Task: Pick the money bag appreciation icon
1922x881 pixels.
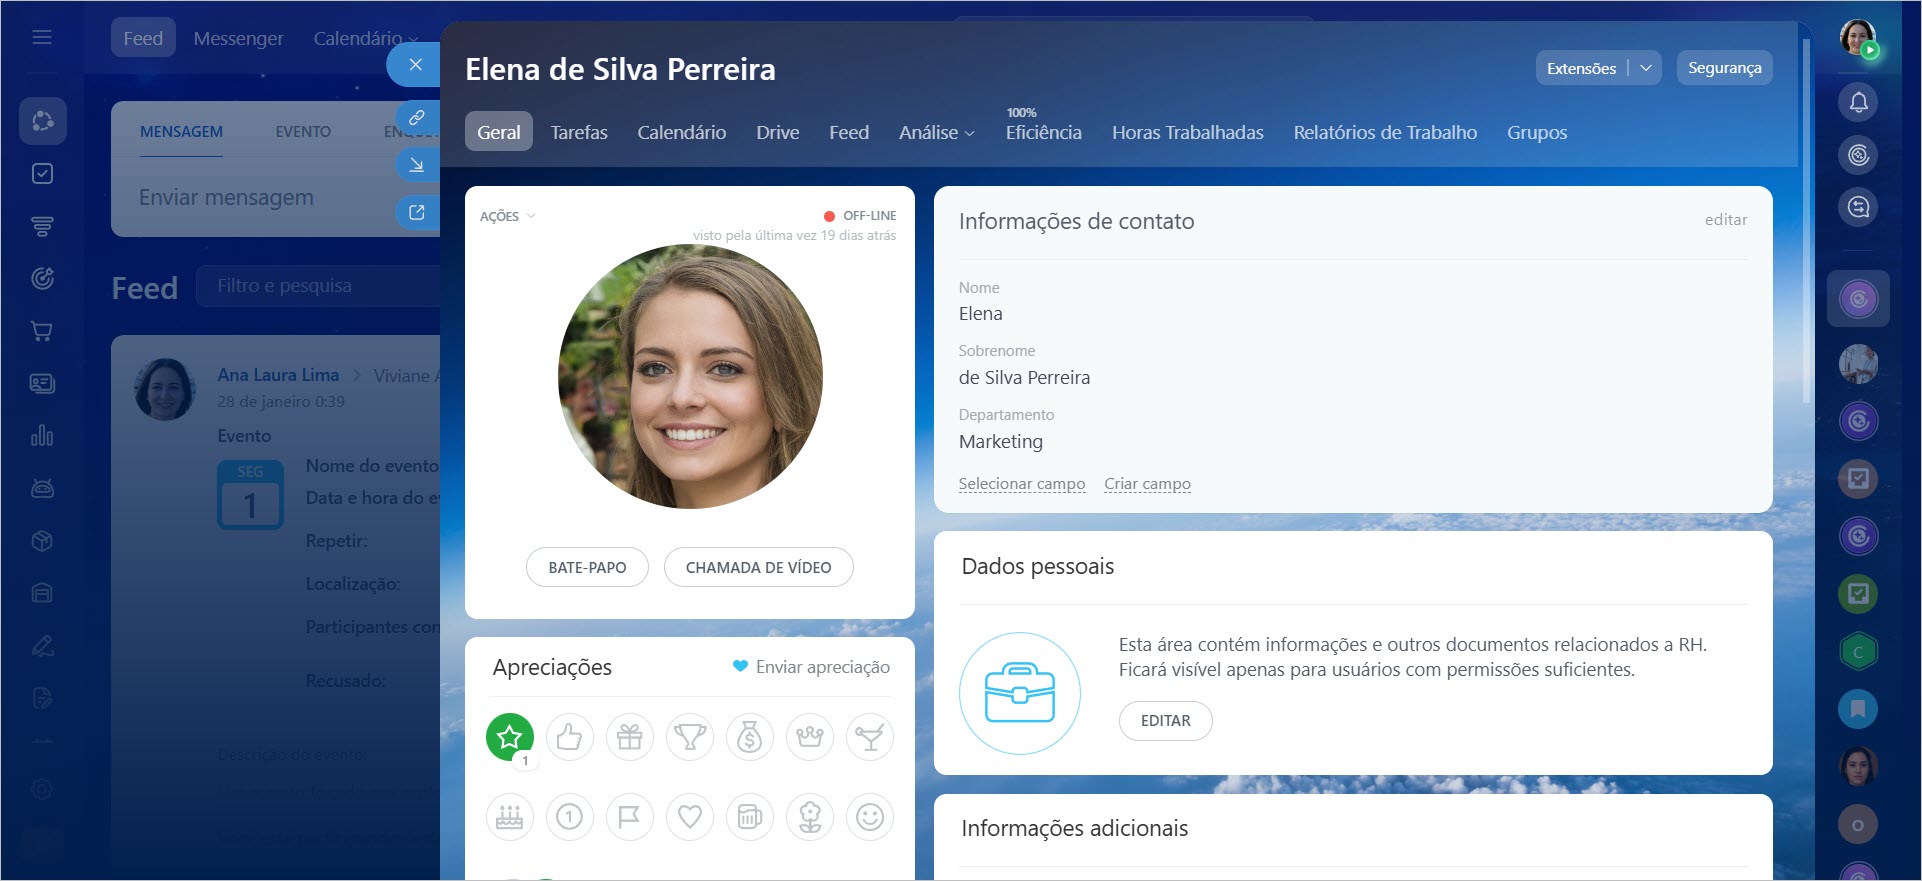Action: [x=749, y=737]
